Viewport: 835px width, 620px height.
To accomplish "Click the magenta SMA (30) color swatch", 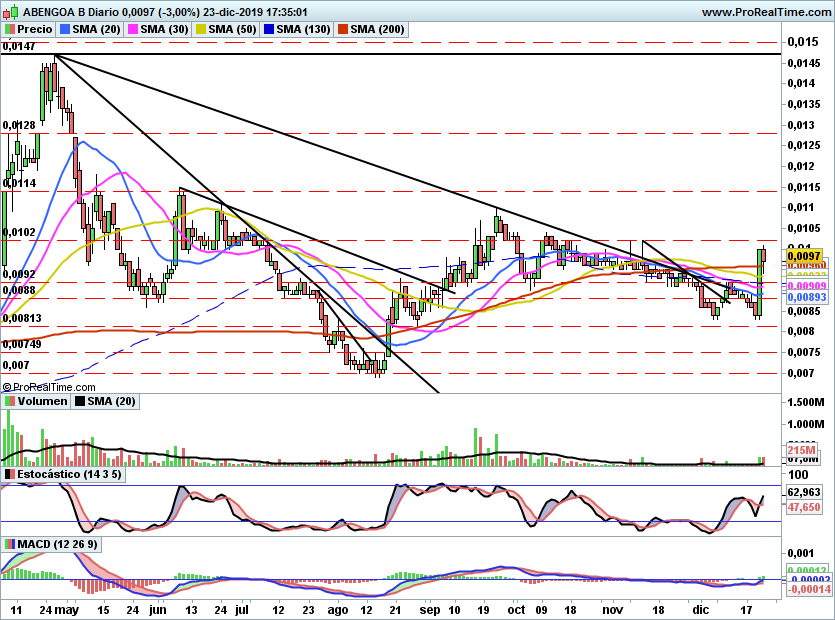I will click(x=131, y=30).
